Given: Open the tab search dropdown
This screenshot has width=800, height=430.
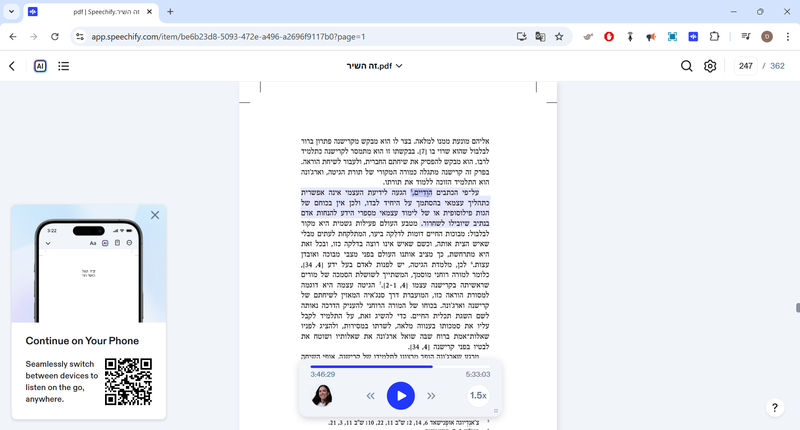Looking at the screenshot, I should click(x=11, y=11).
